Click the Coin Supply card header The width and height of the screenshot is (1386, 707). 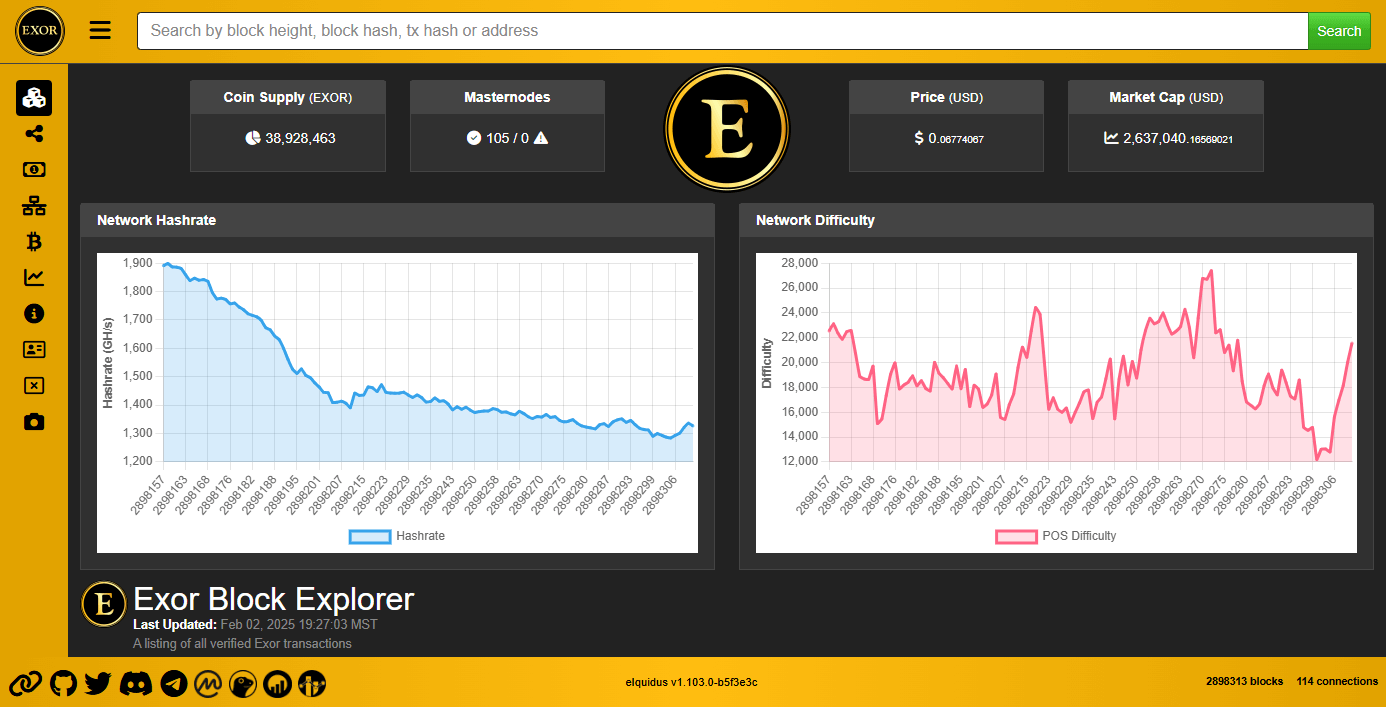(288, 97)
